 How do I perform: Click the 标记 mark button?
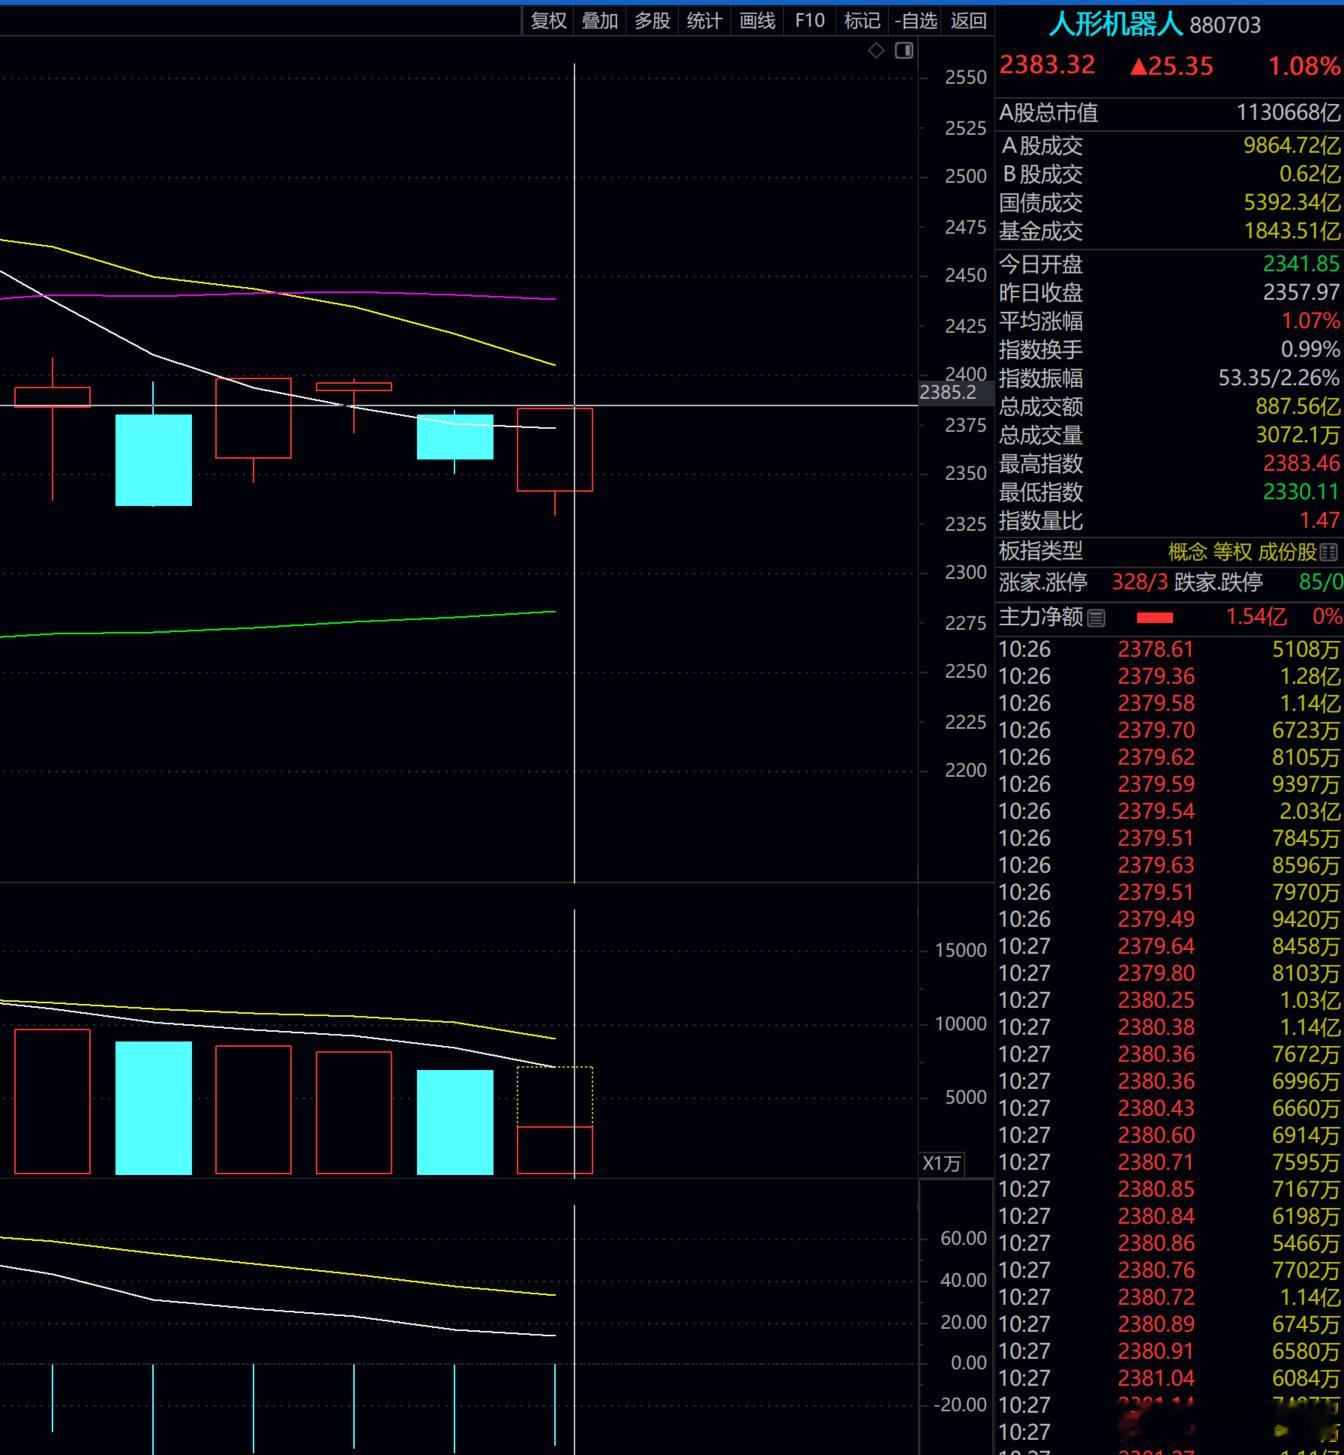coord(862,21)
